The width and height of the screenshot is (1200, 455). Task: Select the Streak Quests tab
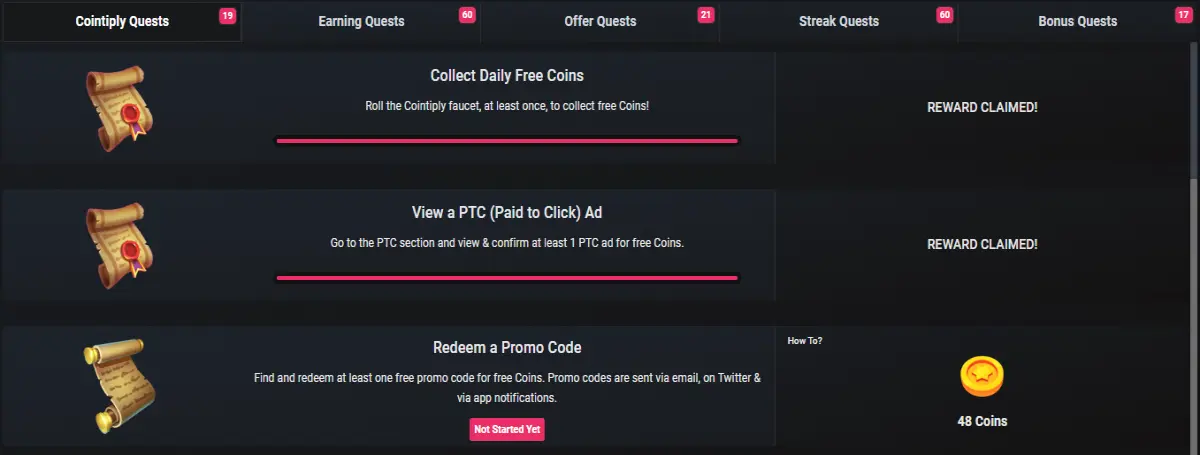click(839, 21)
